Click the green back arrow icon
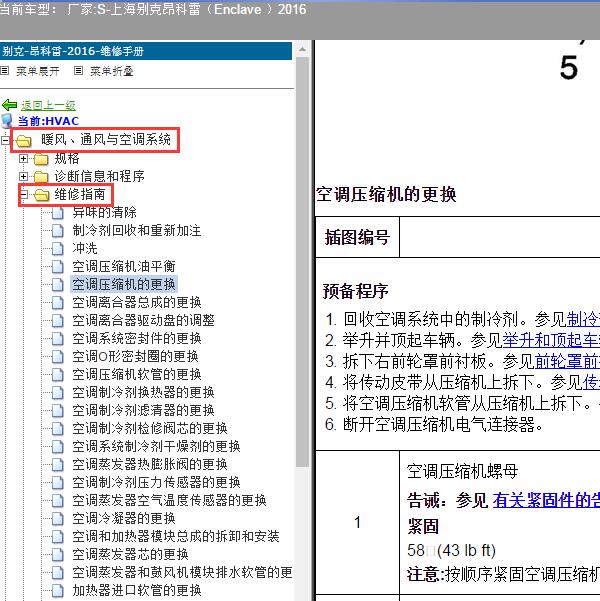Image resolution: width=600 pixels, height=601 pixels. (9, 105)
